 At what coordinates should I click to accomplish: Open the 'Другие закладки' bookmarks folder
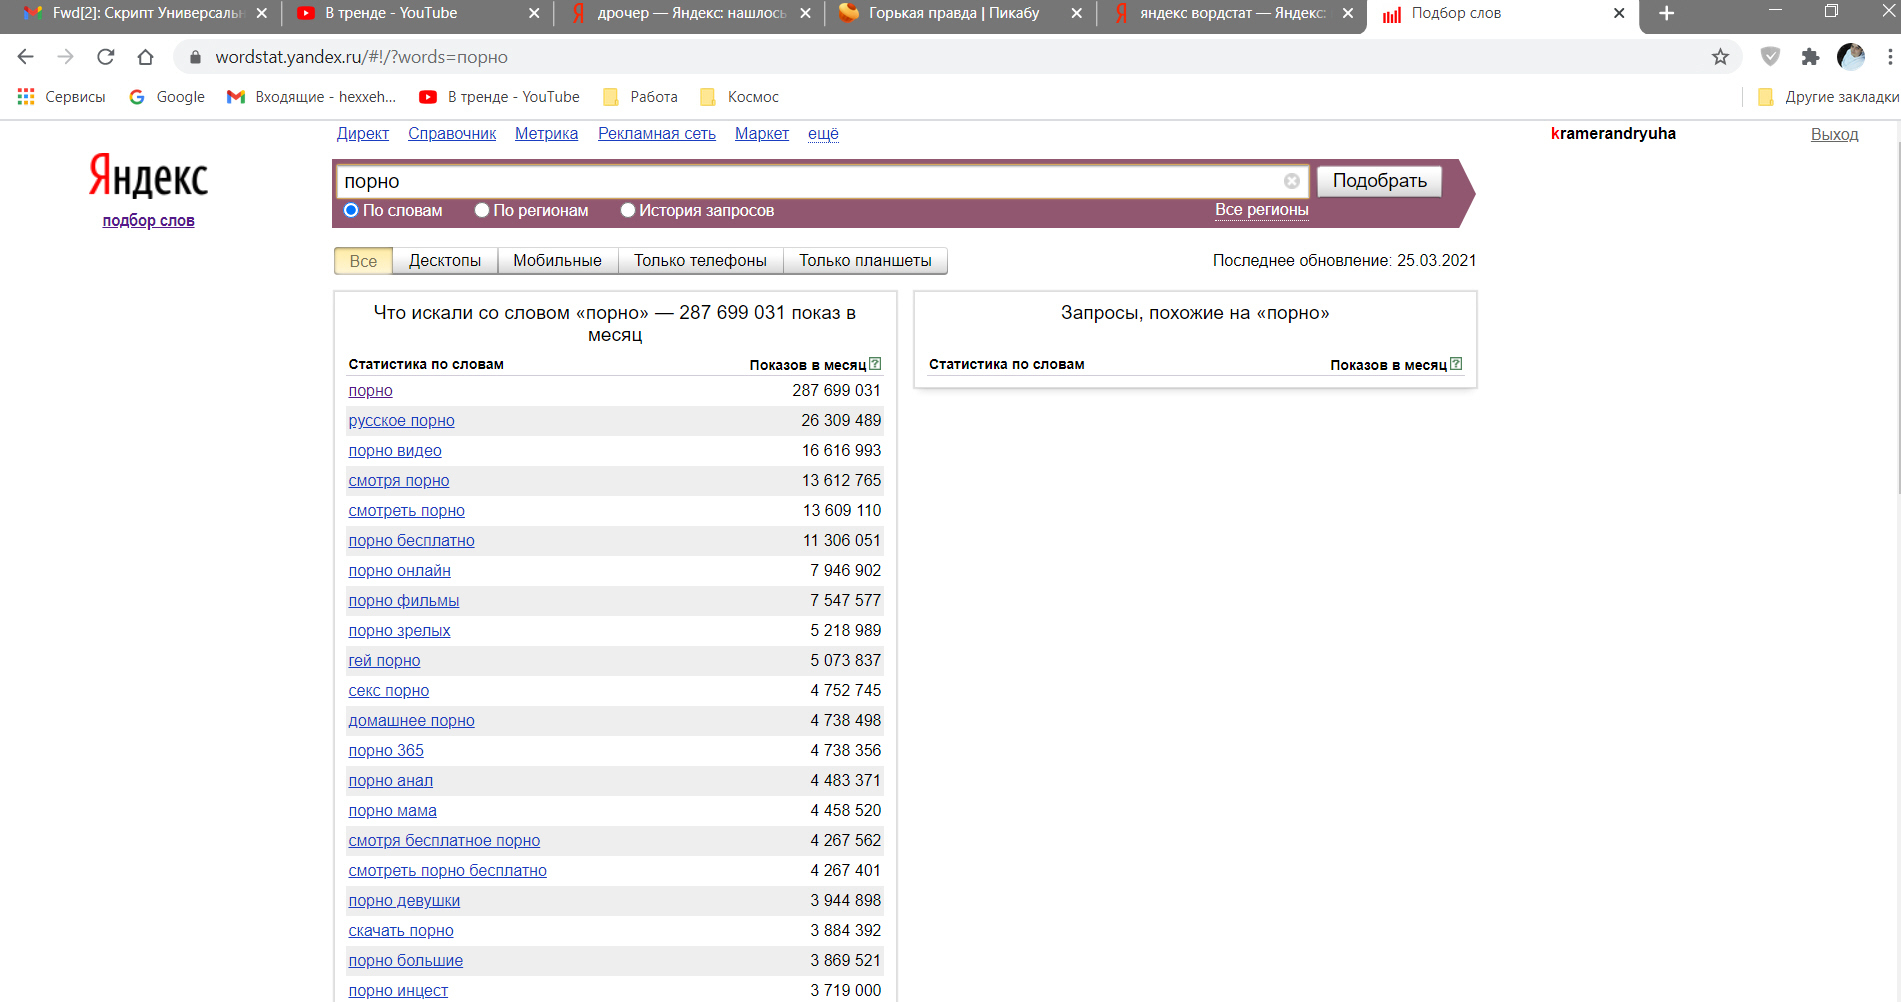click(1828, 97)
